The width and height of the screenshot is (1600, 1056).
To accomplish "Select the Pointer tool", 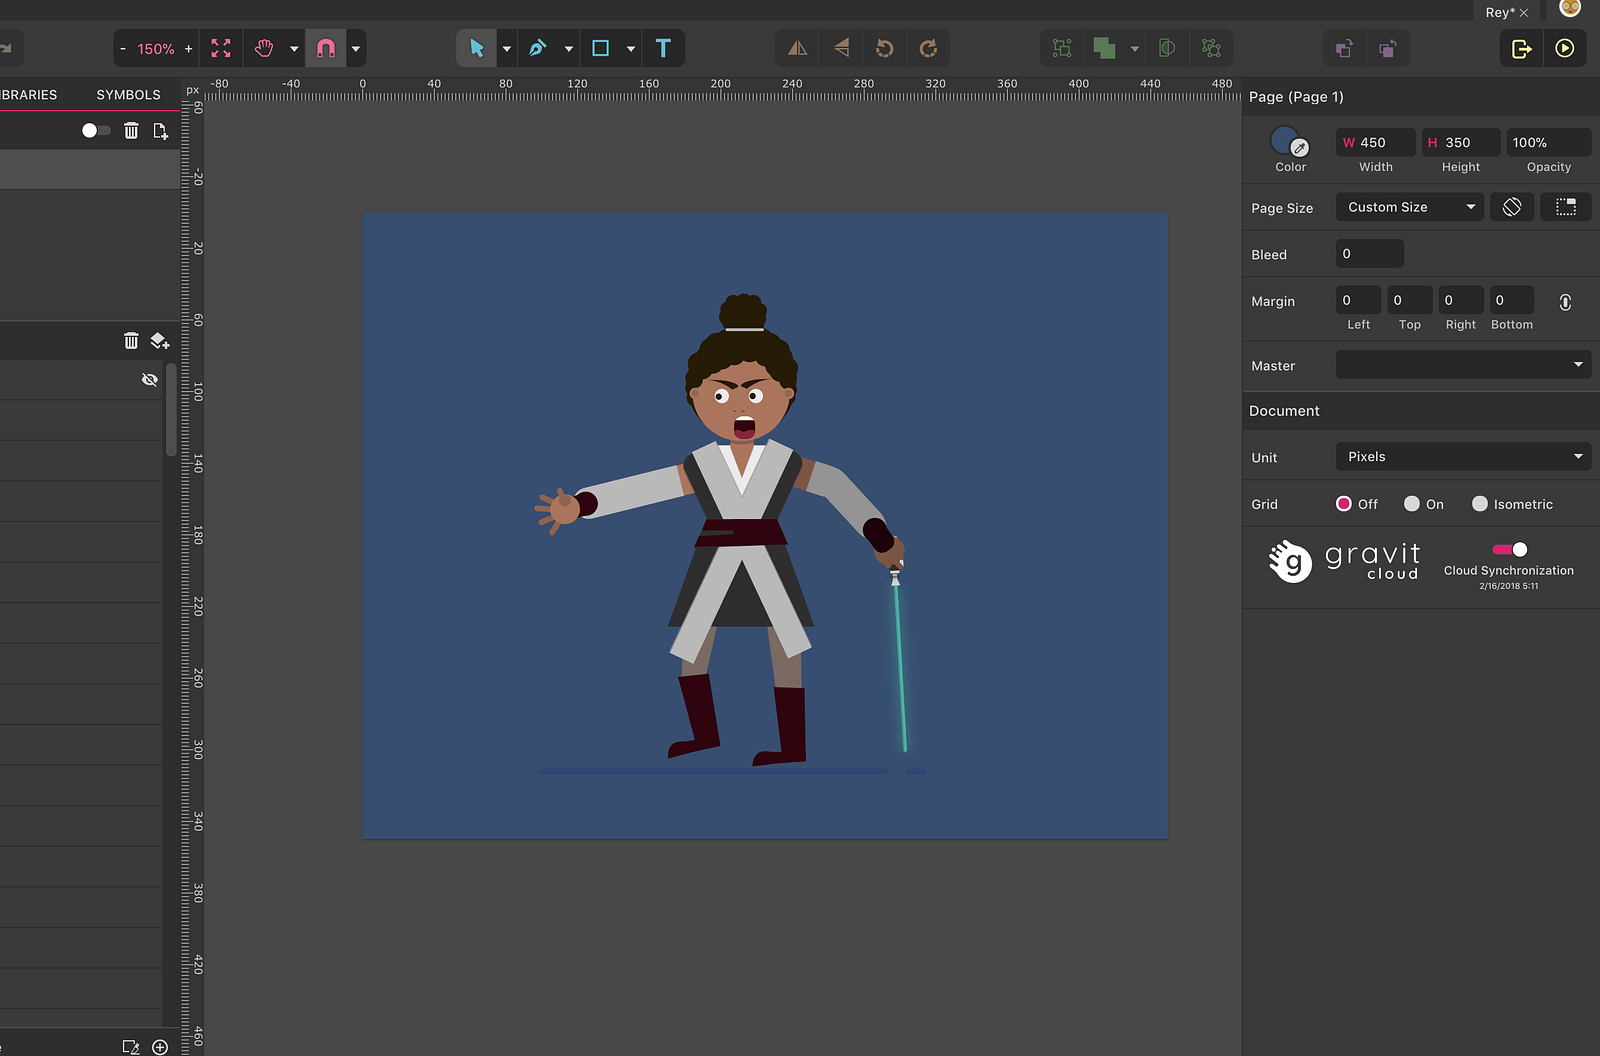I will click(x=477, y=48).
